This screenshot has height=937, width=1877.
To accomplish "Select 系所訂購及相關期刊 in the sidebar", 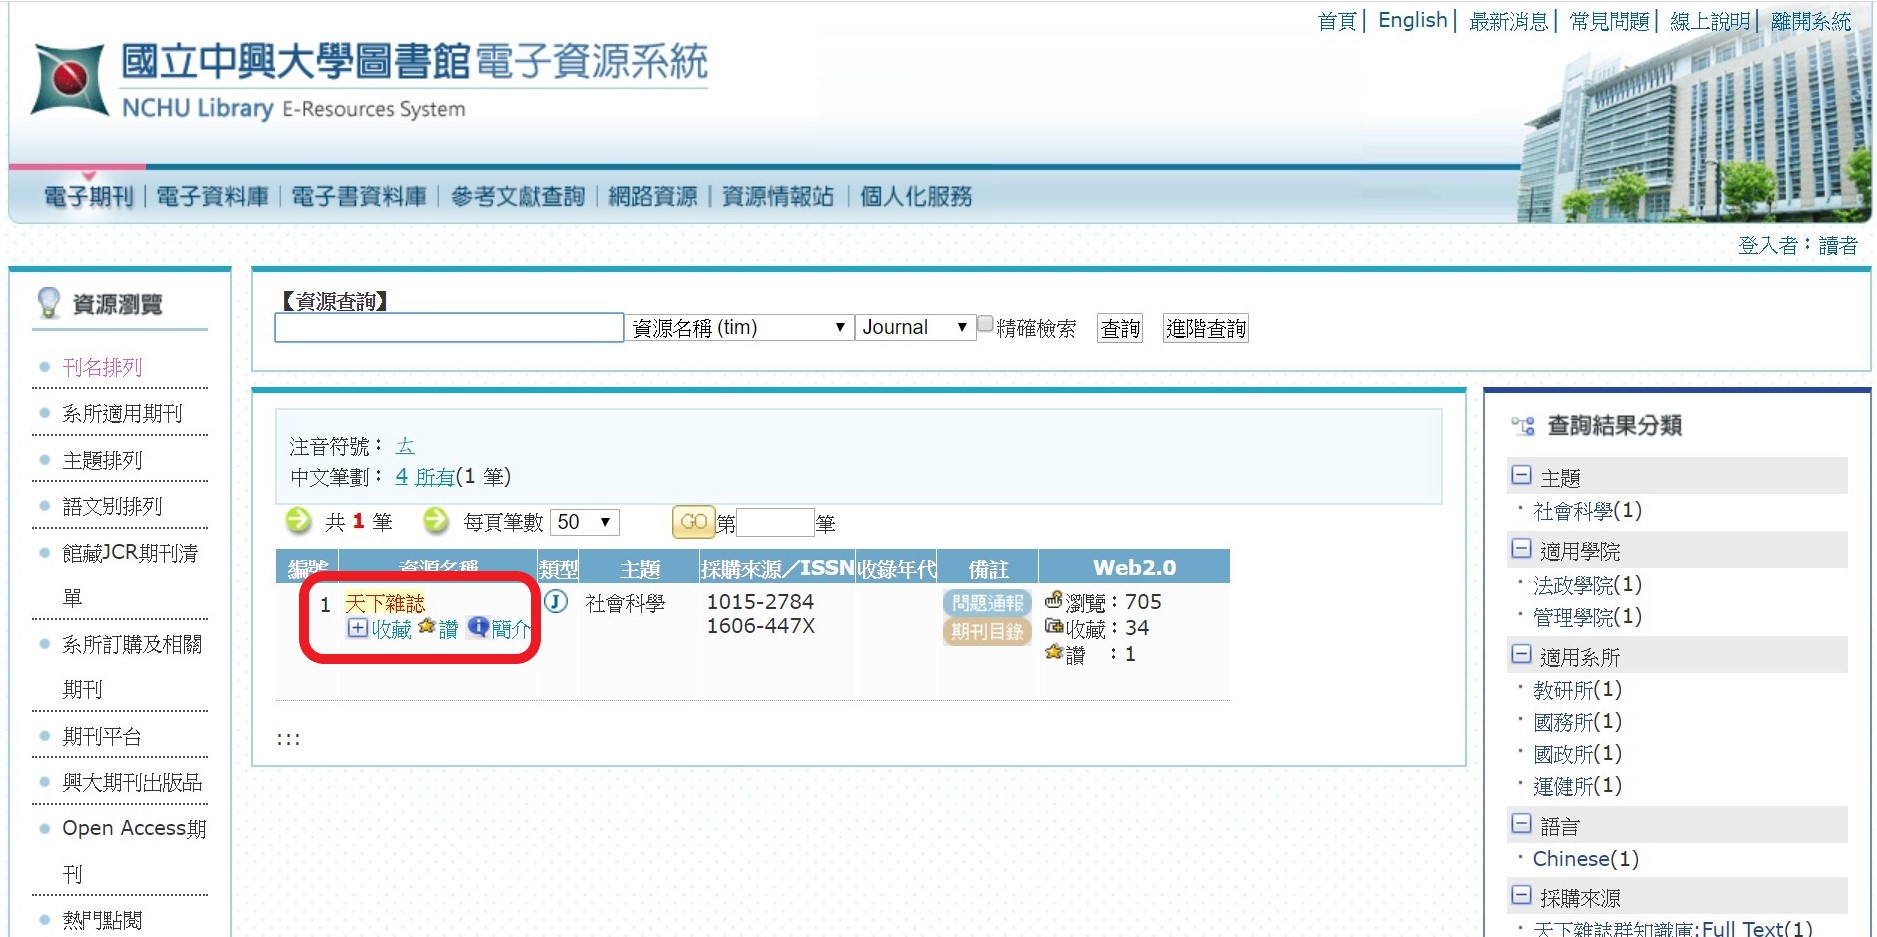I will coord(132,666).
